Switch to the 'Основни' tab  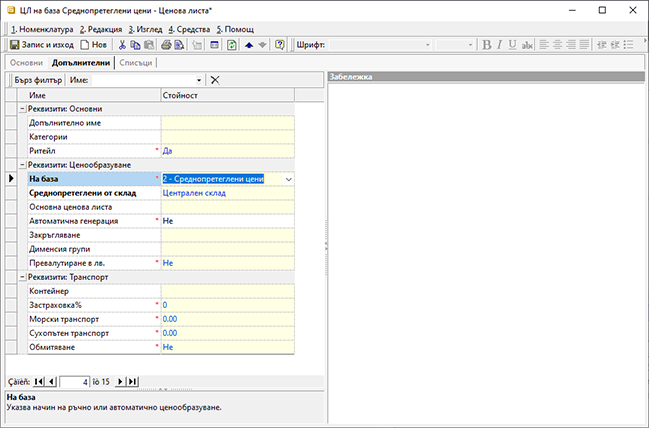(27, 62)
